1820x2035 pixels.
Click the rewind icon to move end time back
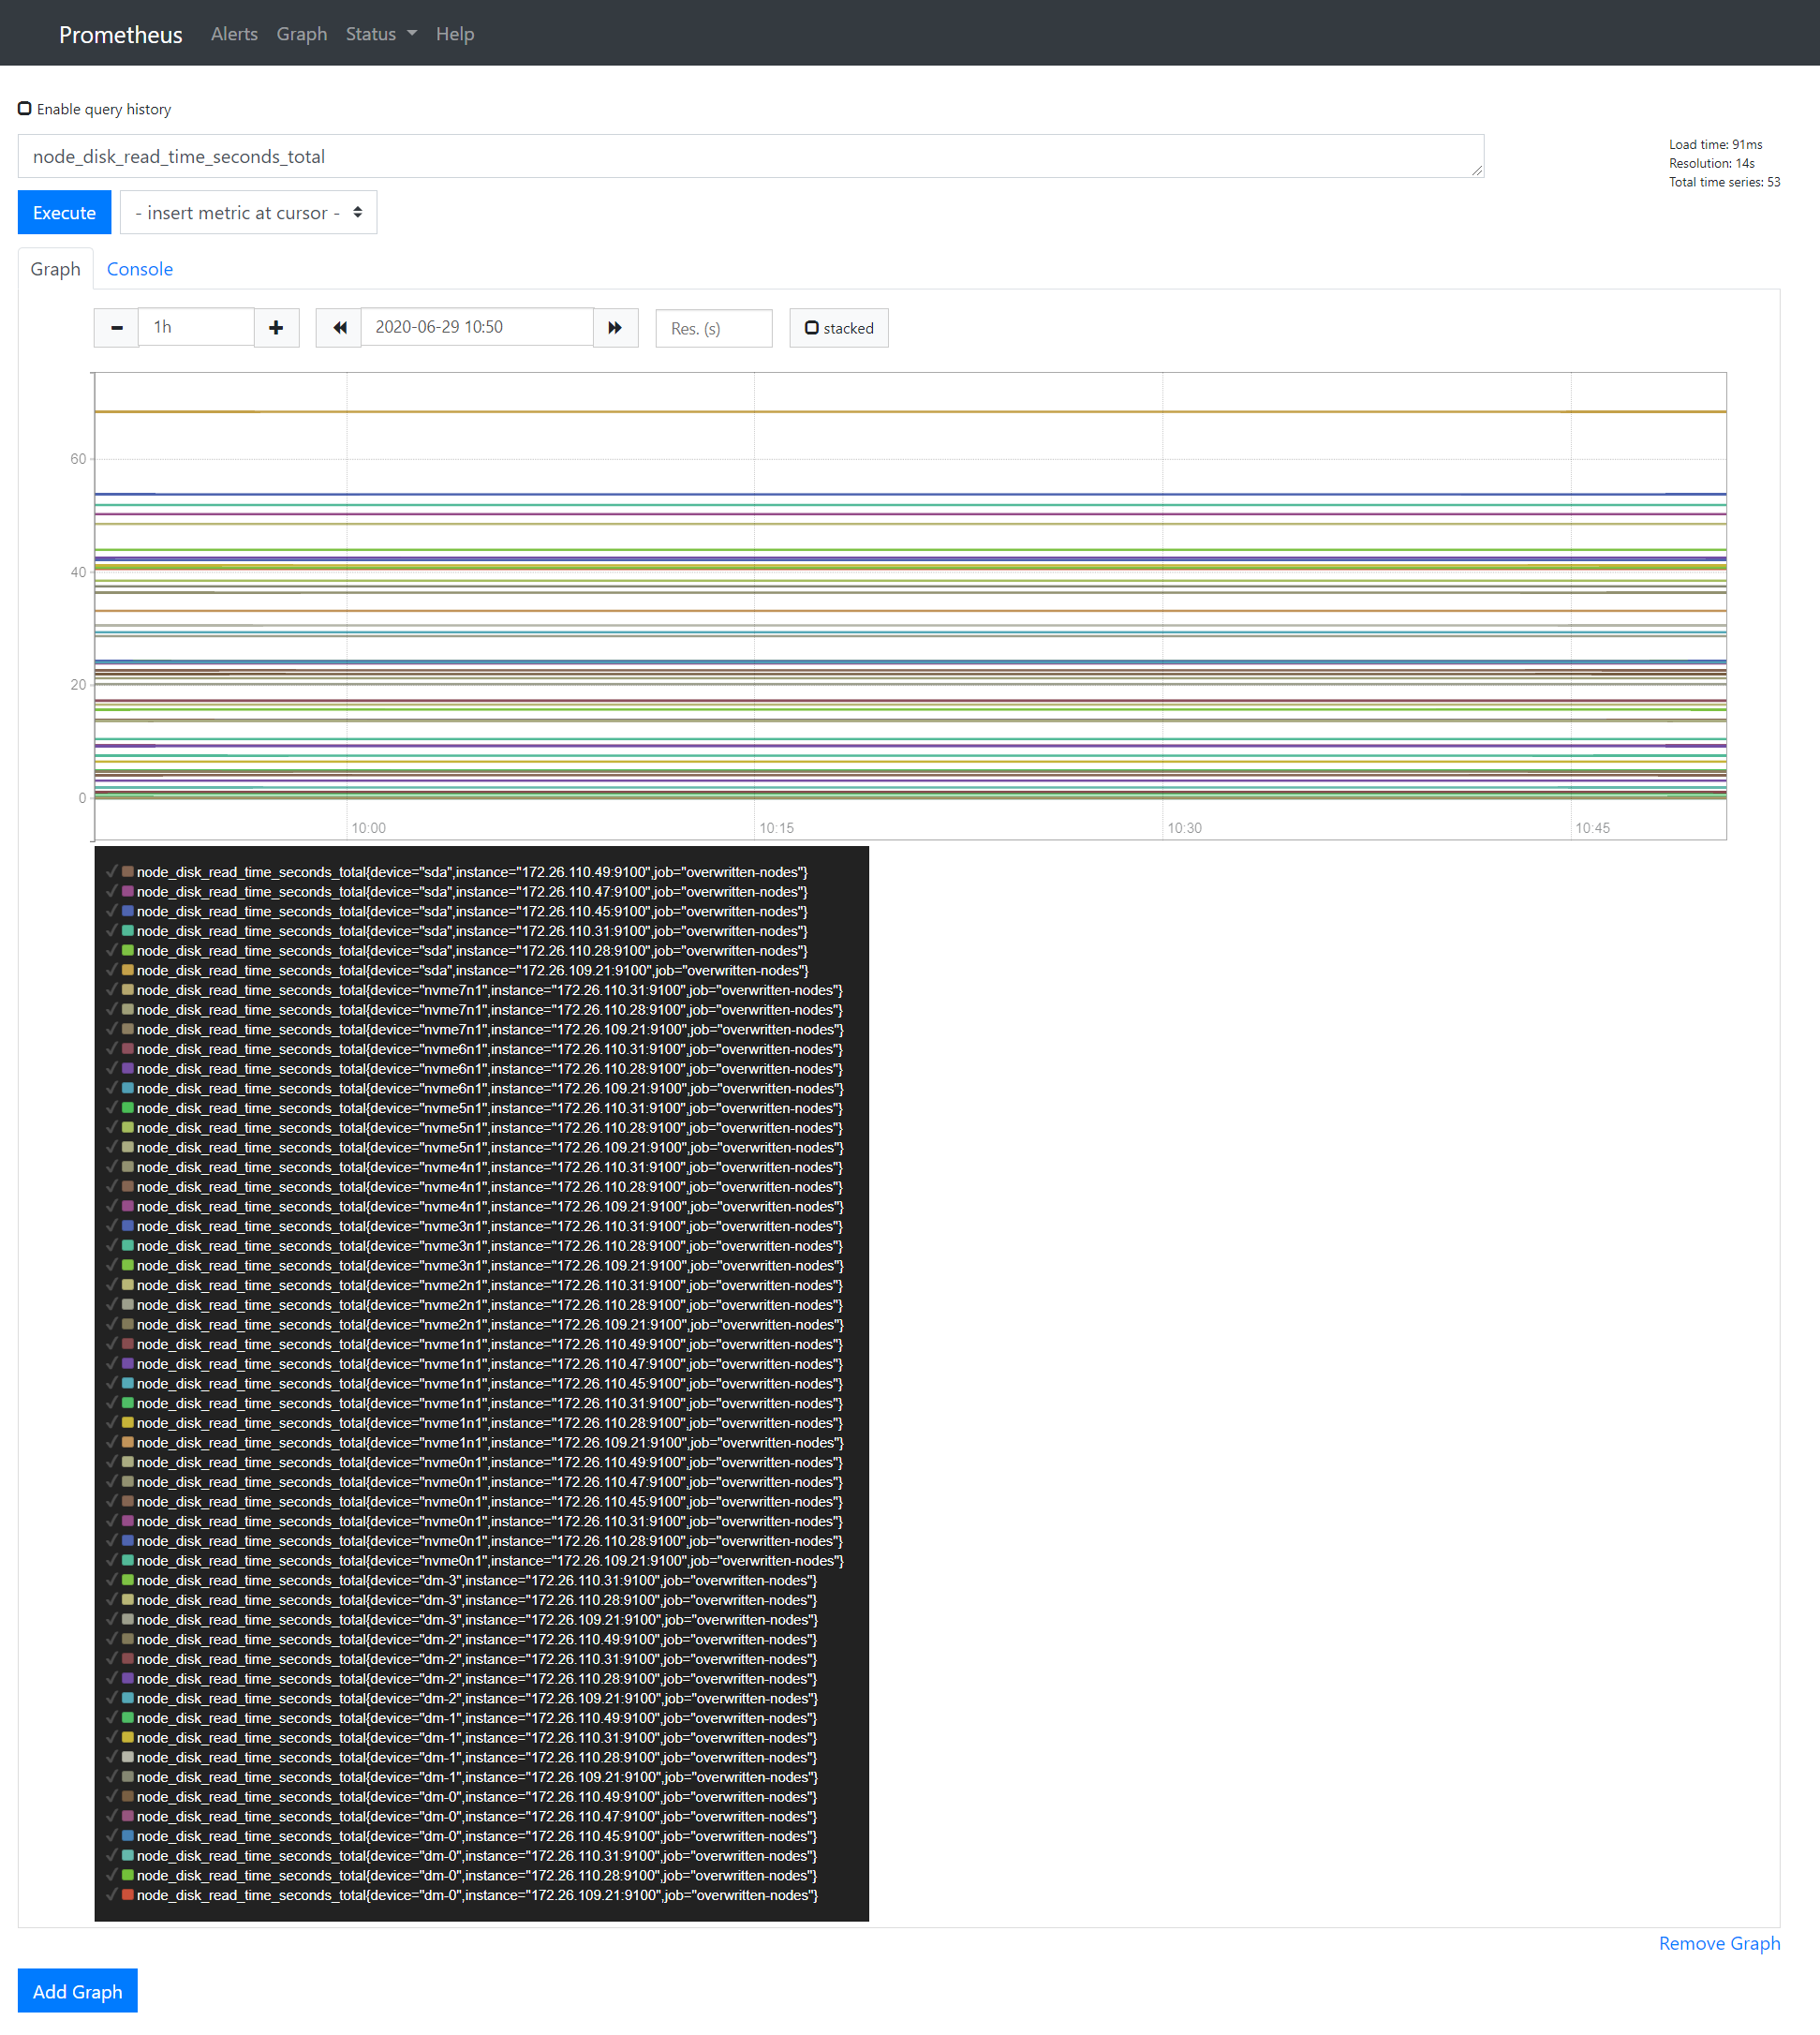(x=339, y=328)
